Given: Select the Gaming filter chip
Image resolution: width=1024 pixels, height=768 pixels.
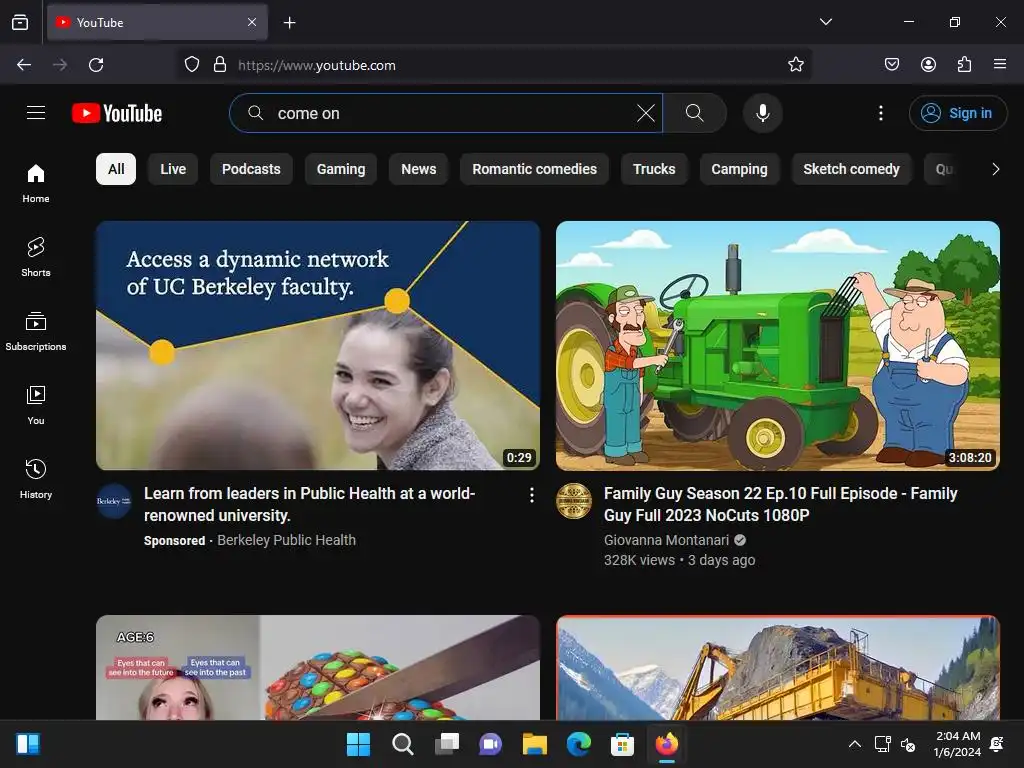Looking at the screenshot, I should click(341, 169).
